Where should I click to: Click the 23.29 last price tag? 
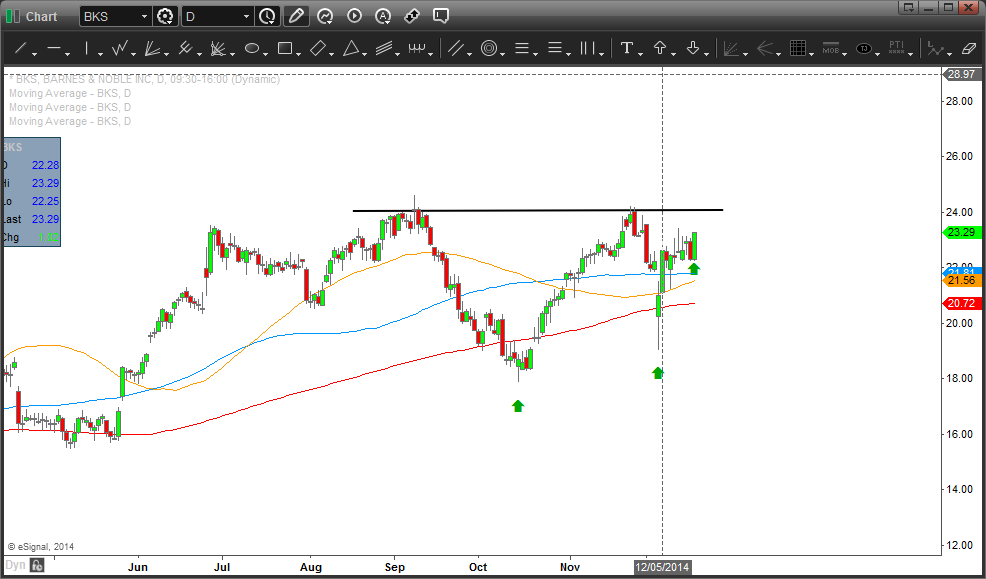coord(961,233)
